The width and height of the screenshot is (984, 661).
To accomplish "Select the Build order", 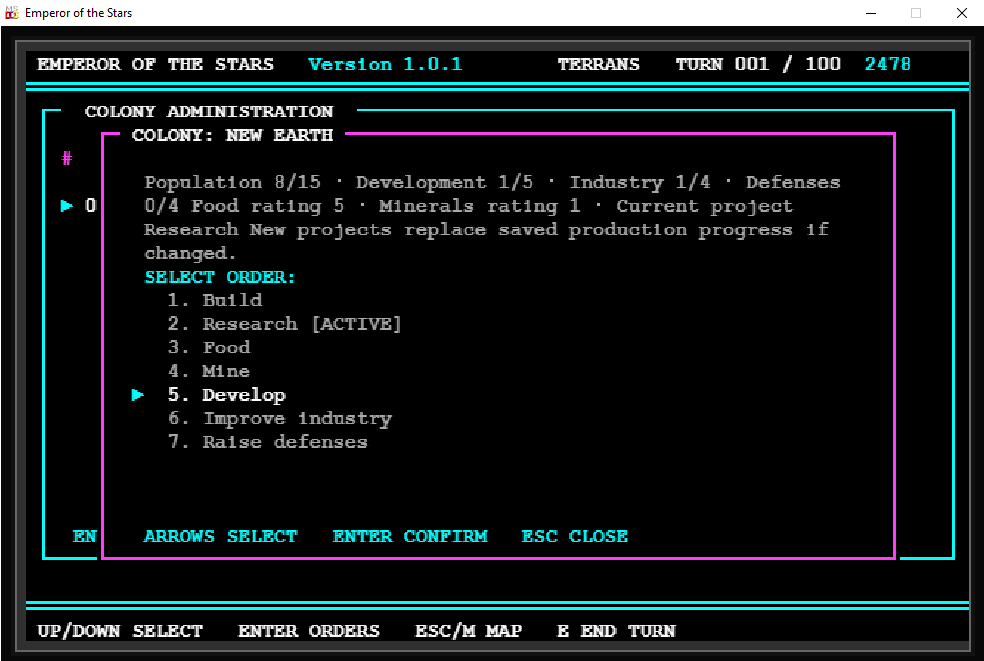I will pyautogui.click(x=215, y=300).
